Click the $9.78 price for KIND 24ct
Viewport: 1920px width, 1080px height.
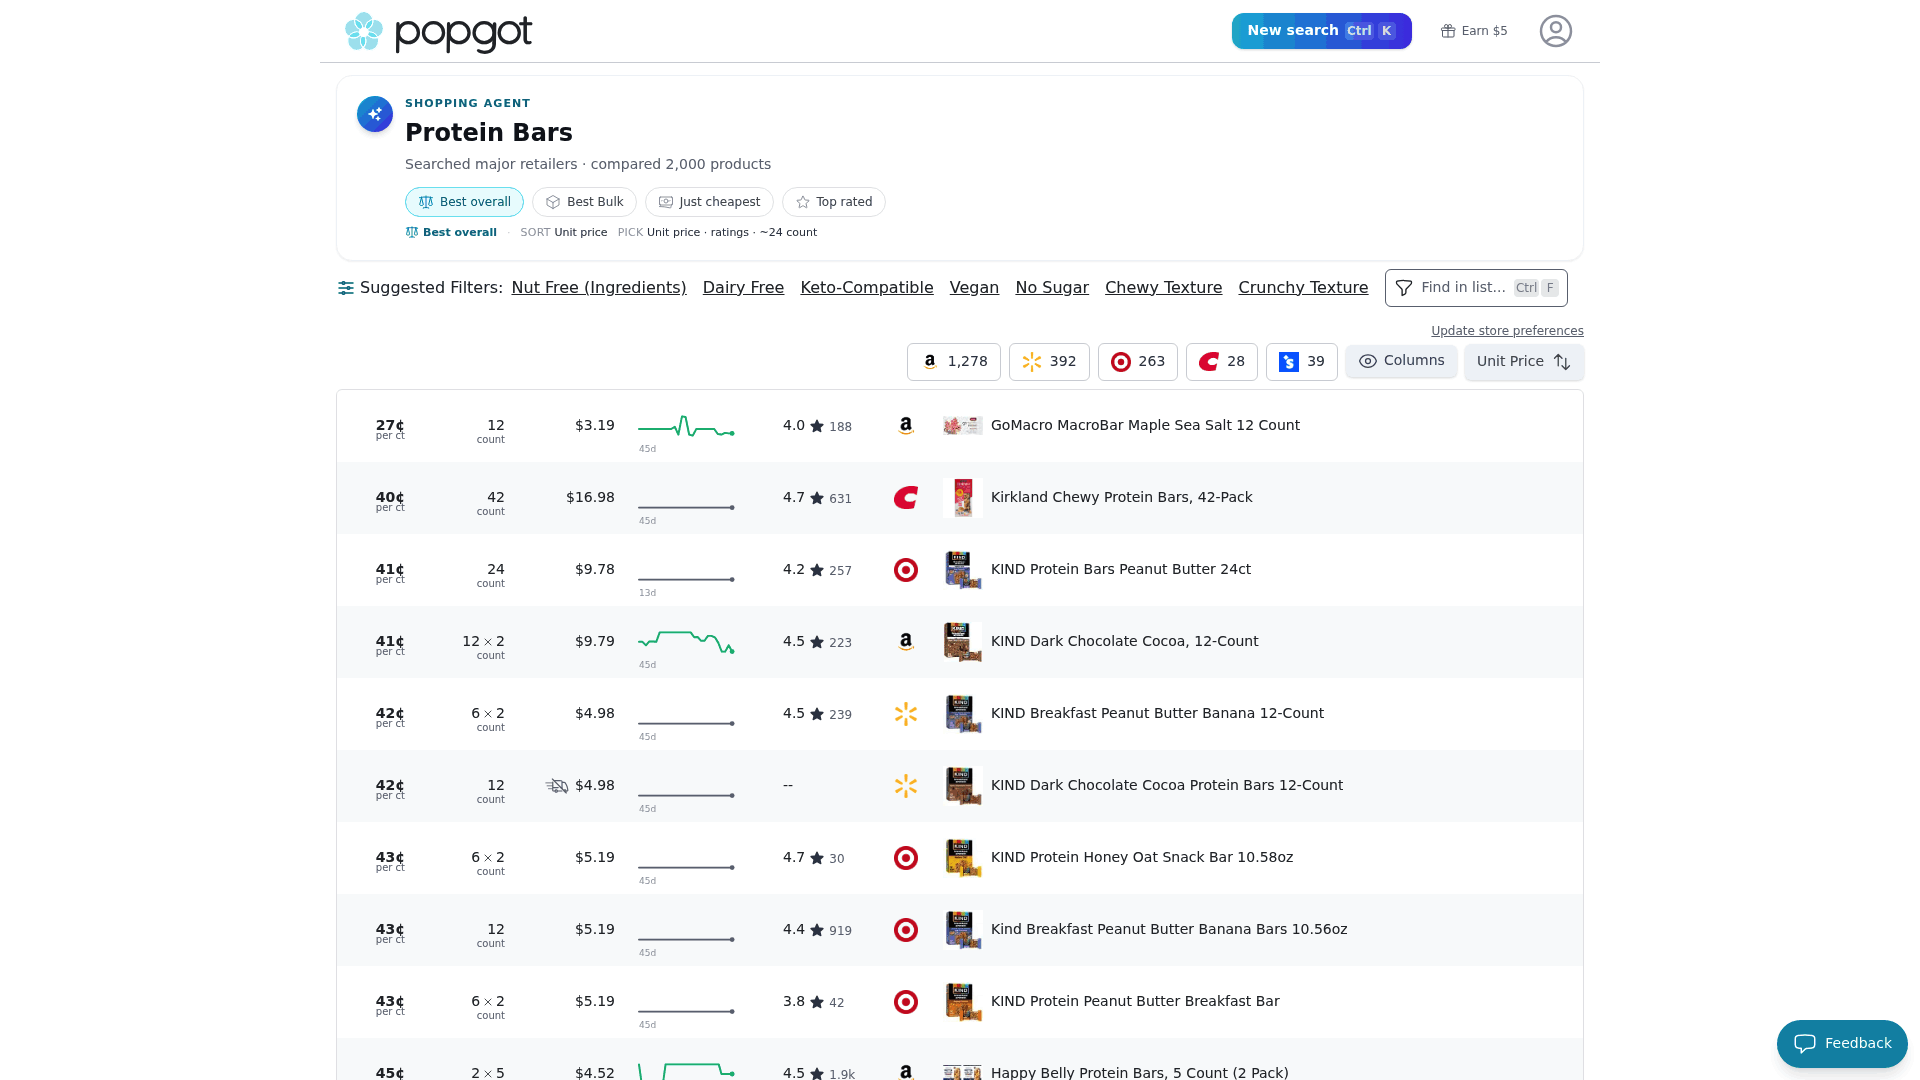click(595, 569)
